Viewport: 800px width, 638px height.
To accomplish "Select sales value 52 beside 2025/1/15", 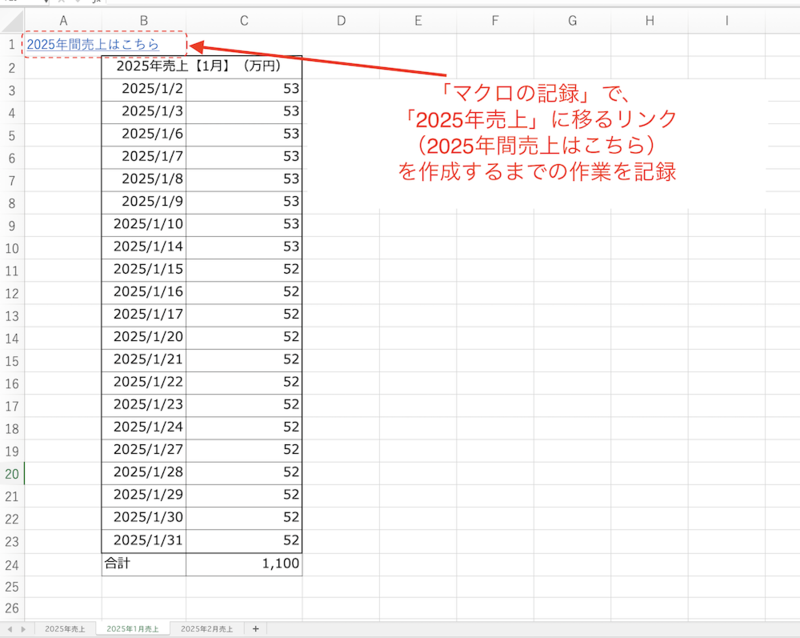I will [244, 269].
